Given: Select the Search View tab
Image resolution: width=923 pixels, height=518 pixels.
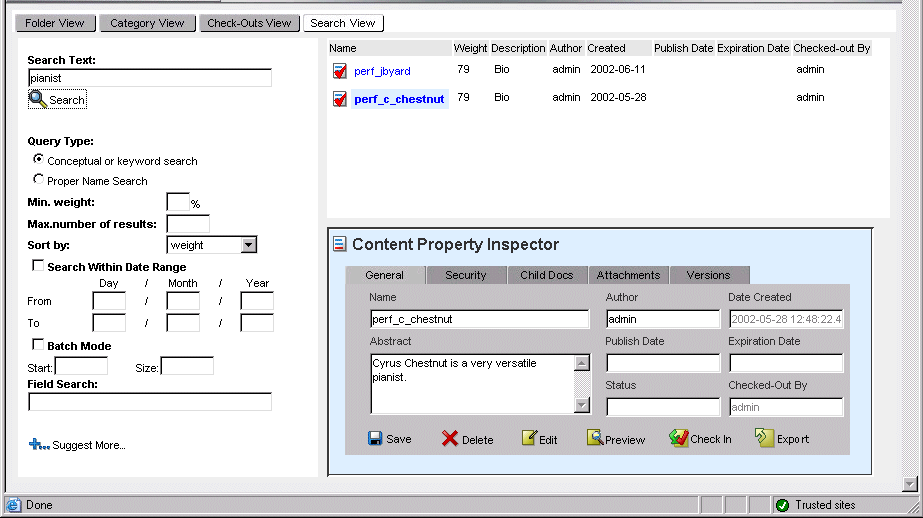Looking at the screenshot, I should [x=343, y=23].
